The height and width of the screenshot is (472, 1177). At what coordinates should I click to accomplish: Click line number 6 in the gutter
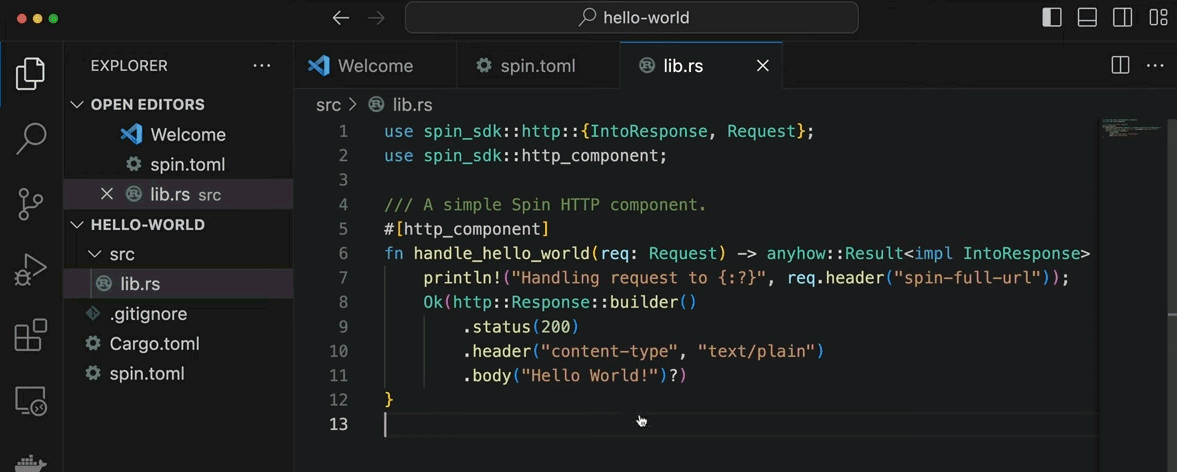click(343, 254)
